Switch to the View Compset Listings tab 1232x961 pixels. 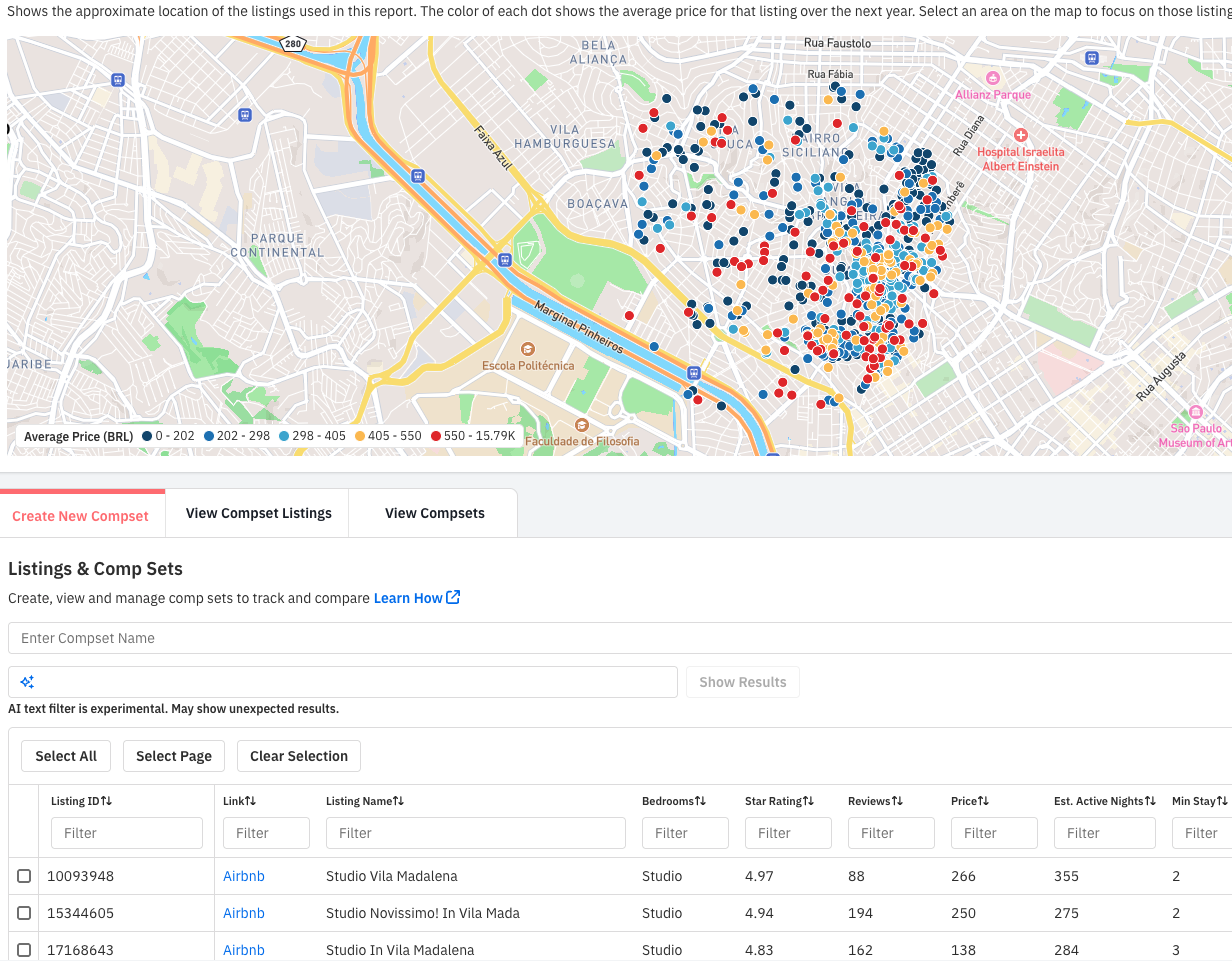pyautogui.click(x=258, y=513)
